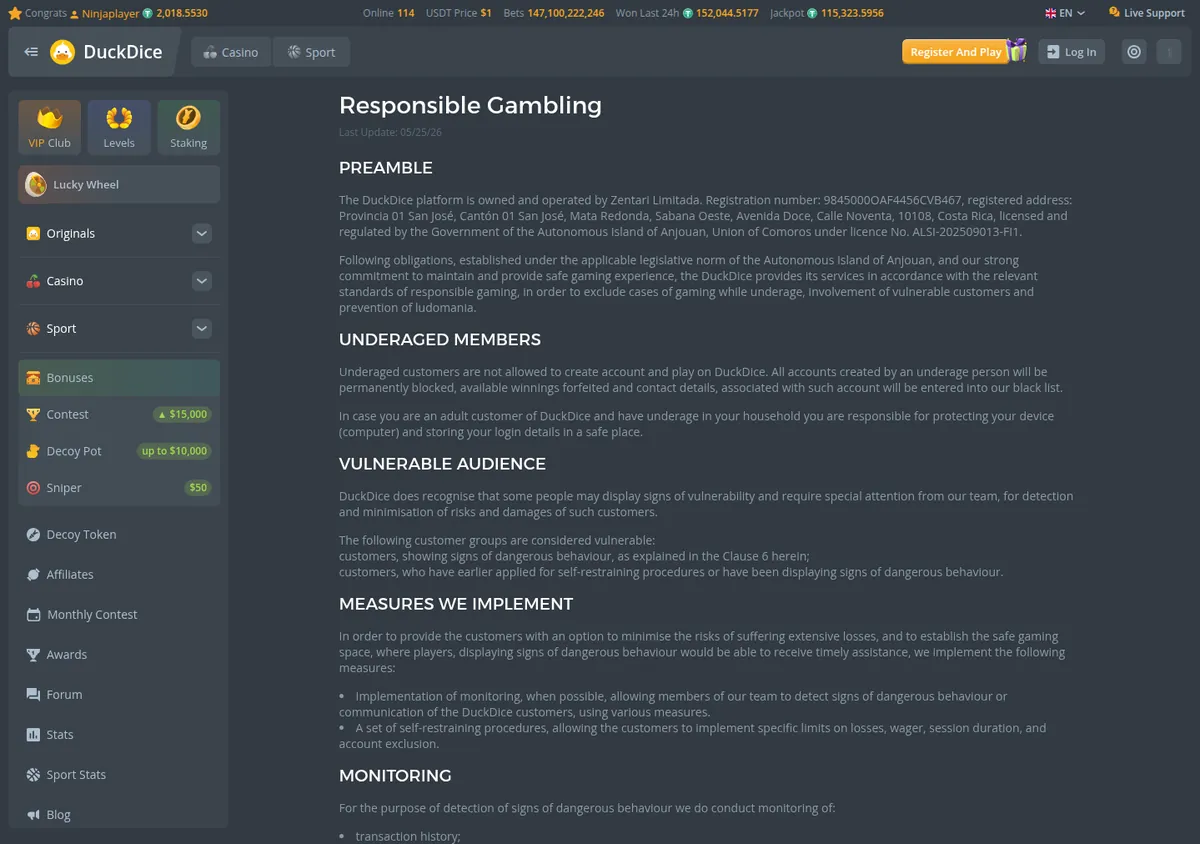Expand the Sport section chevron

tap(202, 328)
